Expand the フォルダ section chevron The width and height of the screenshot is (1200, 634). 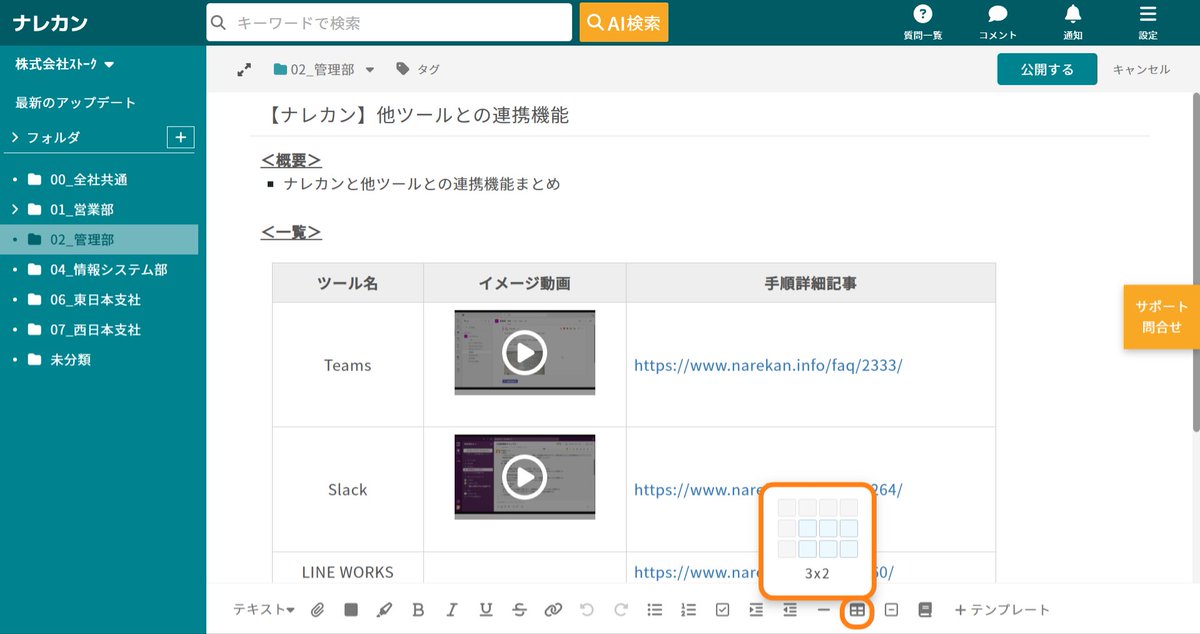(x=15, y=137)
